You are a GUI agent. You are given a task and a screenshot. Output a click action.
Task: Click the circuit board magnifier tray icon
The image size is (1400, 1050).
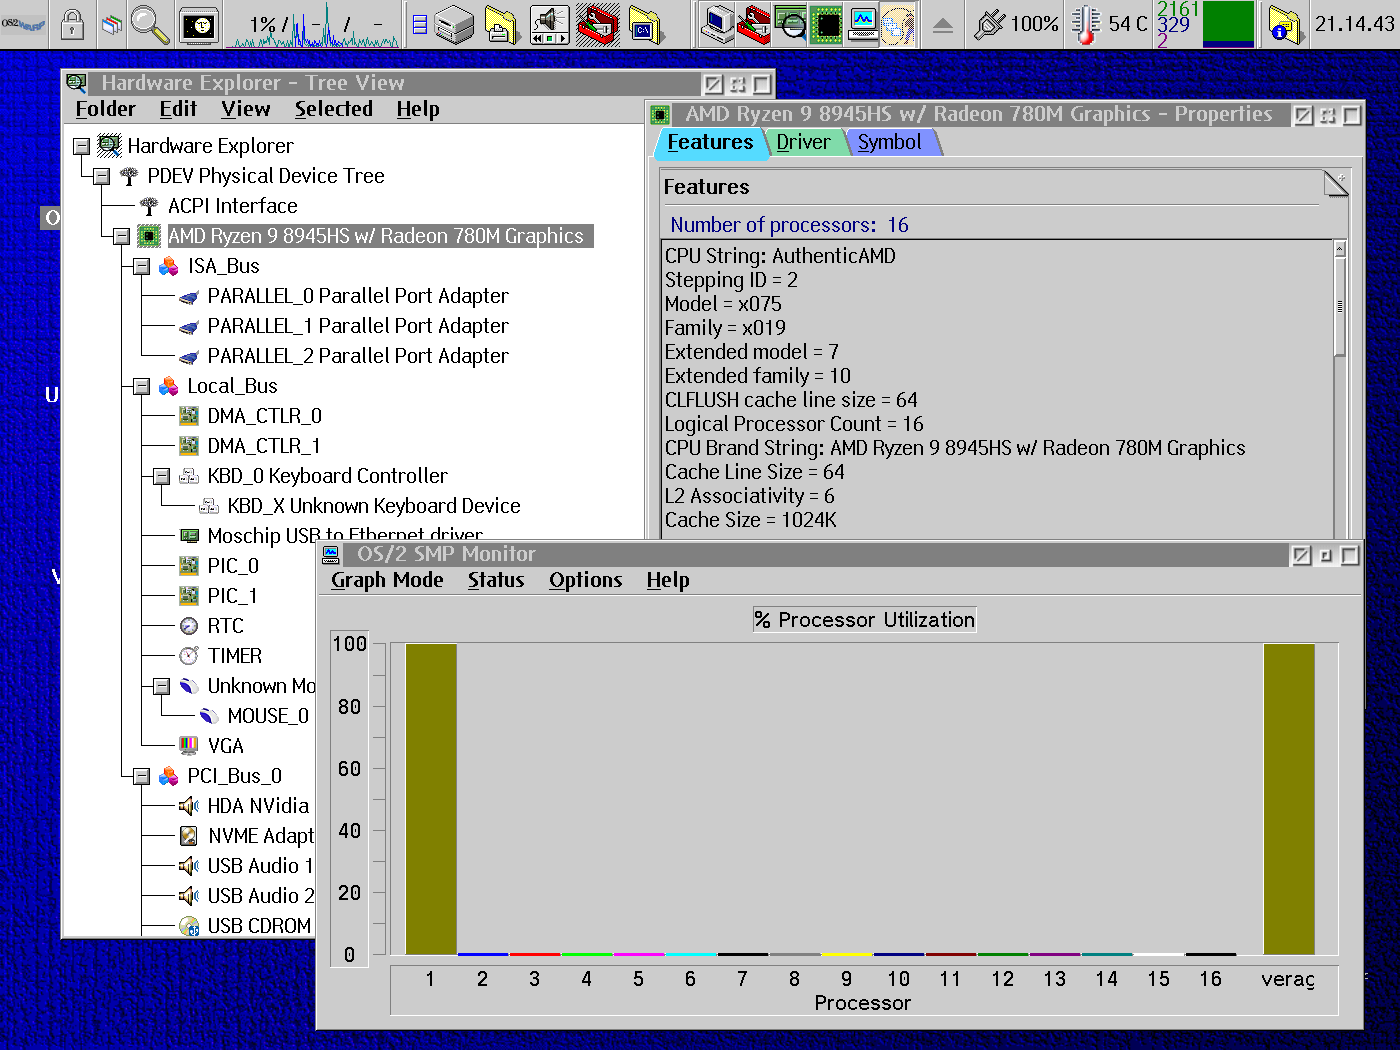click(791, 25)
